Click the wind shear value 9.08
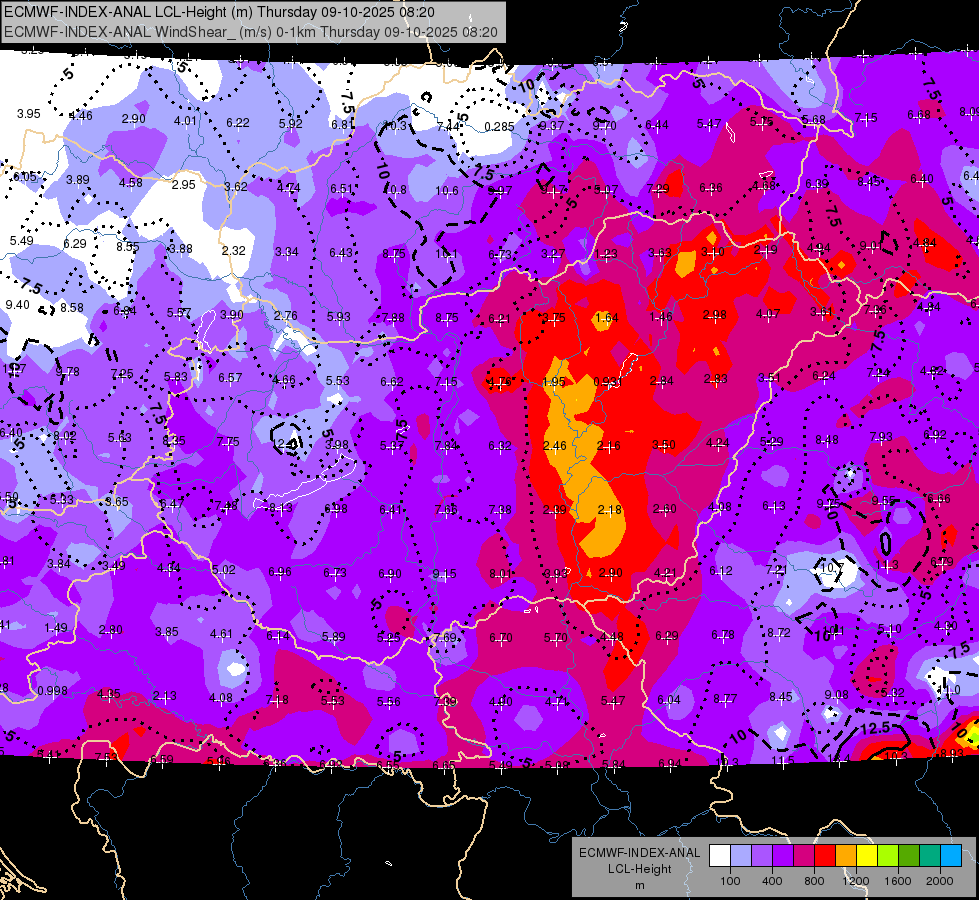This screenshot has height=900, width=979. tap(836, 695)
